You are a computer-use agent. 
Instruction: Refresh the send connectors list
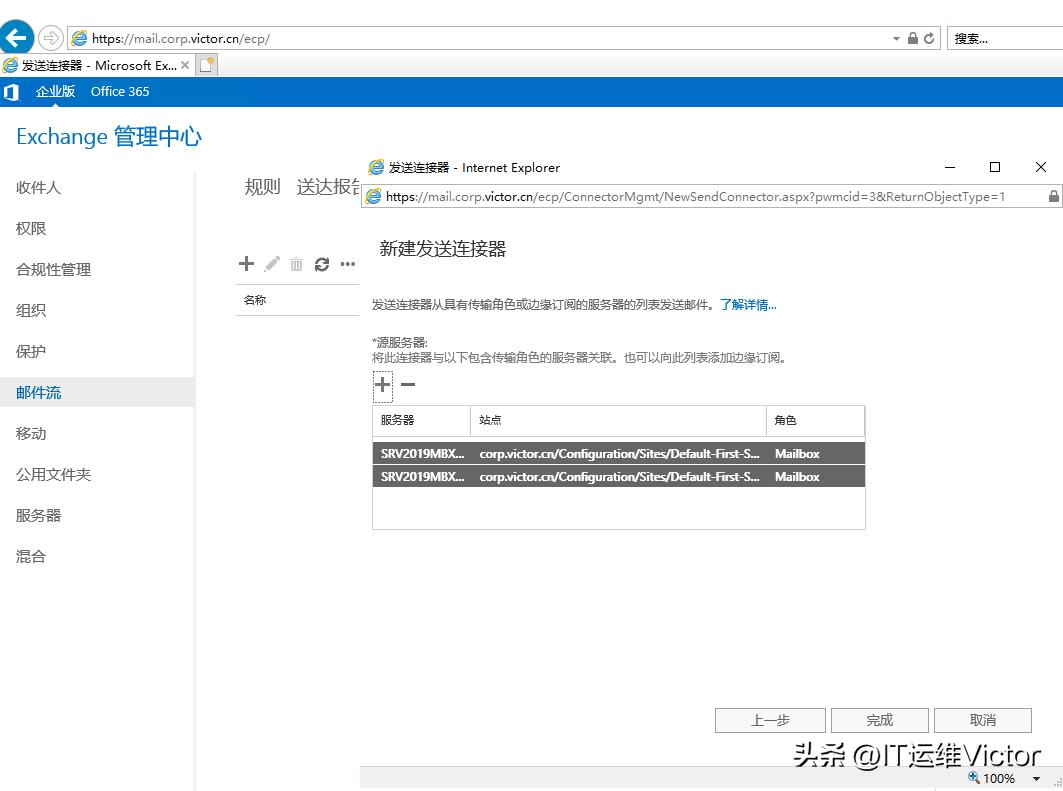pos(321,264)
